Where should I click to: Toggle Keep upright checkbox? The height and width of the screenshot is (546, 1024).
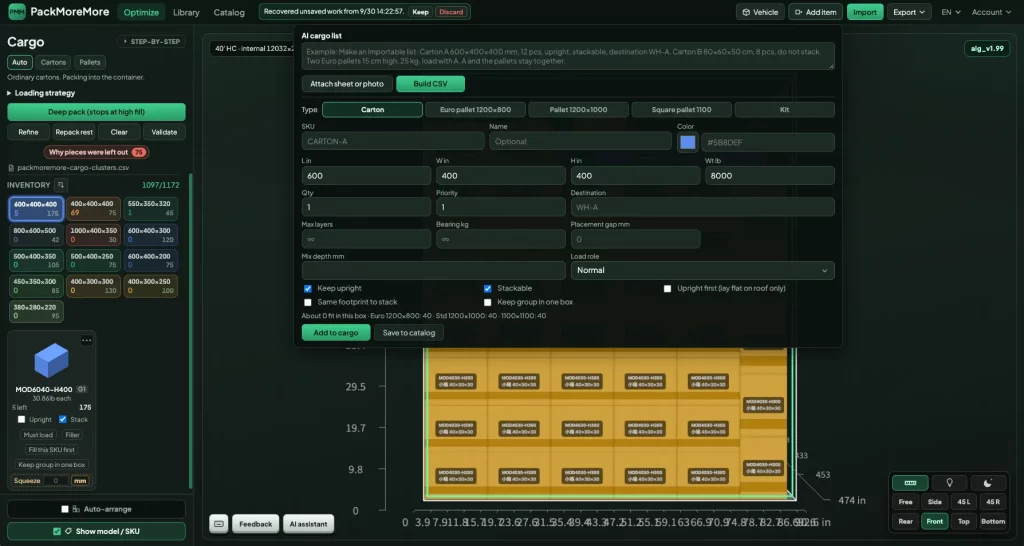308,289
